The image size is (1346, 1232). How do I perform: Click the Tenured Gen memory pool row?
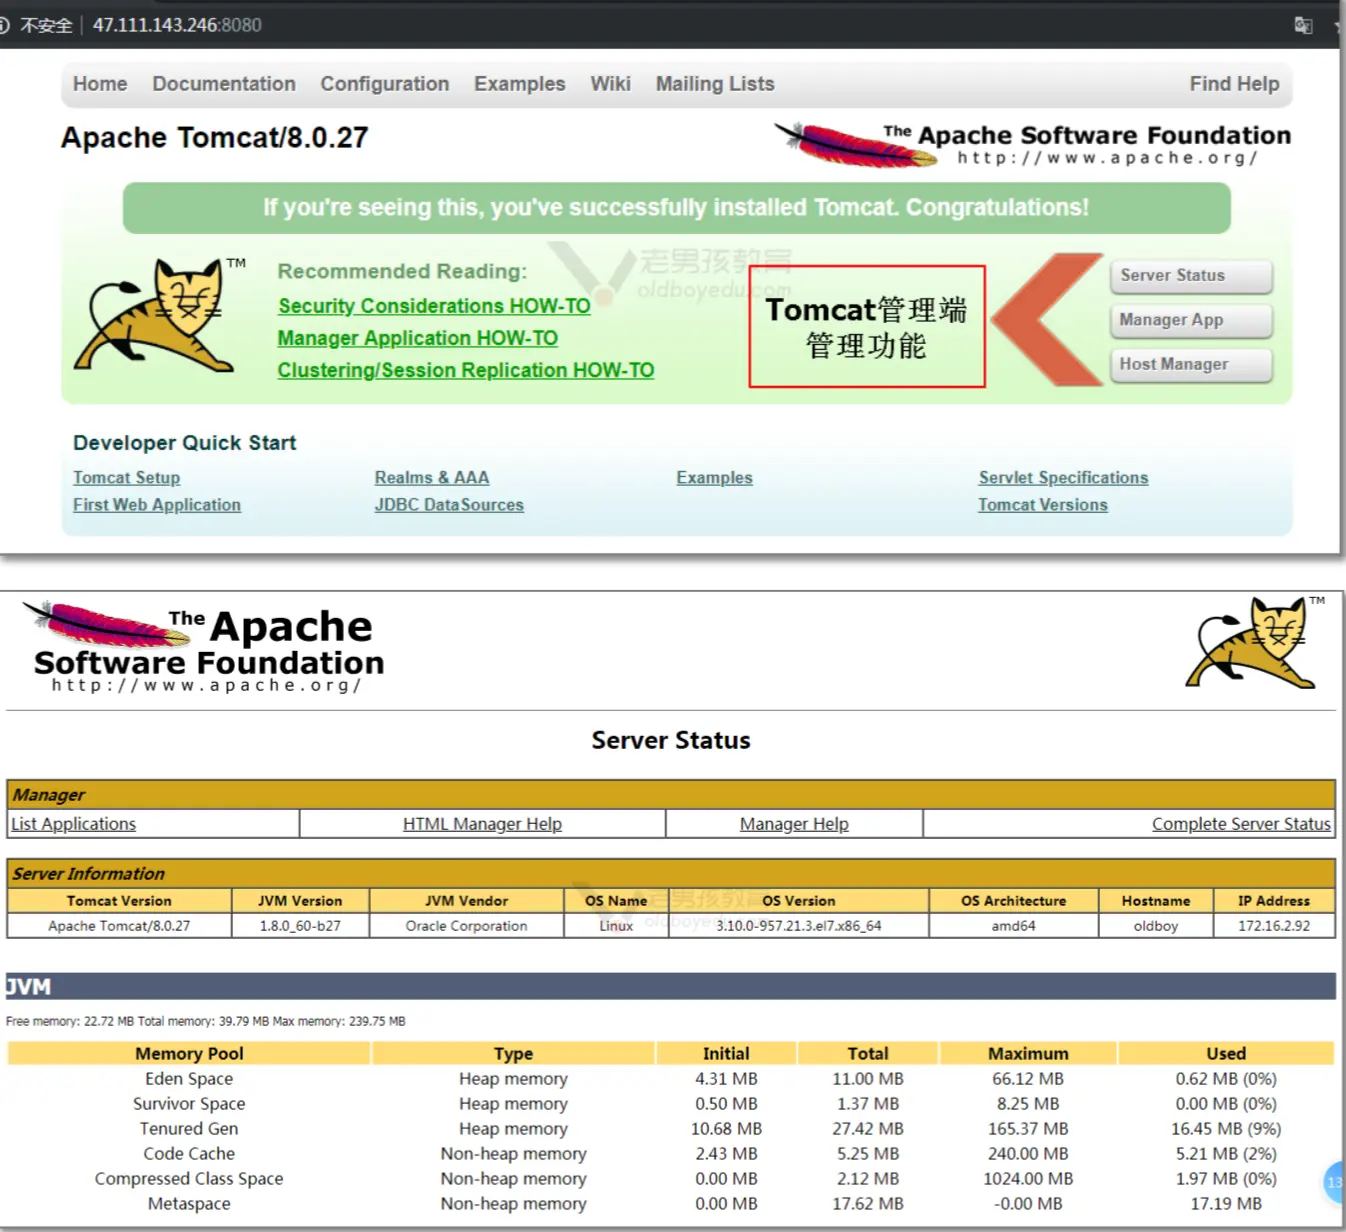pyautogui.click(x=671, y=1129)
